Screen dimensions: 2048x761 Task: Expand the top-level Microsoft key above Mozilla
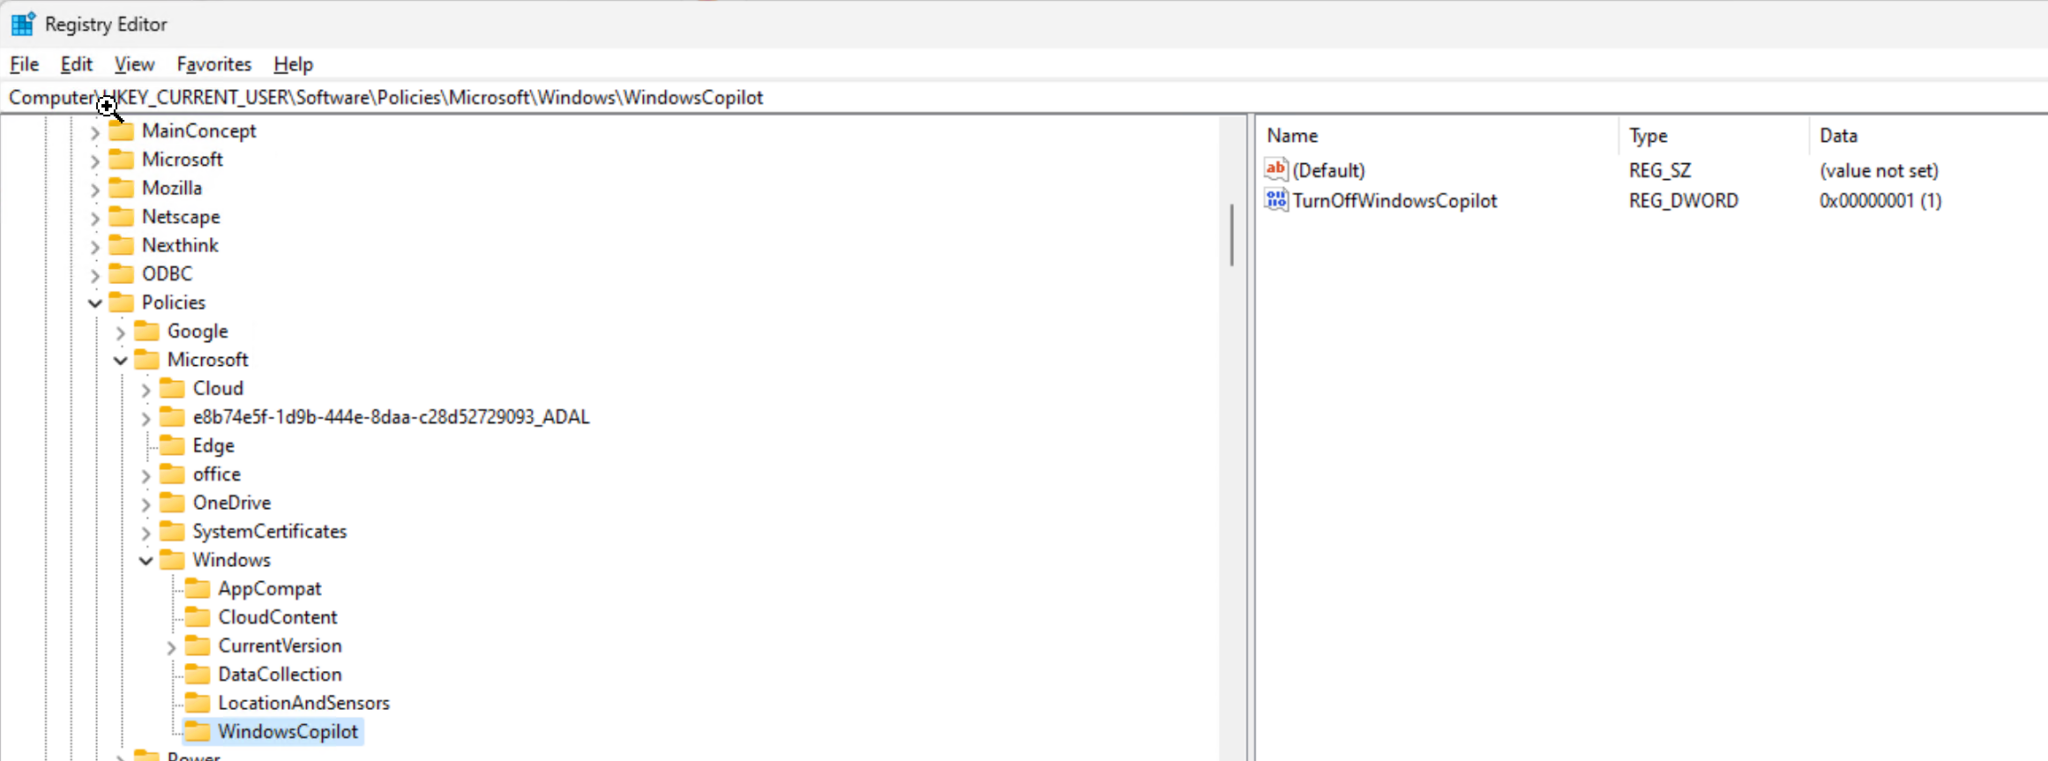tap(95, 160)
